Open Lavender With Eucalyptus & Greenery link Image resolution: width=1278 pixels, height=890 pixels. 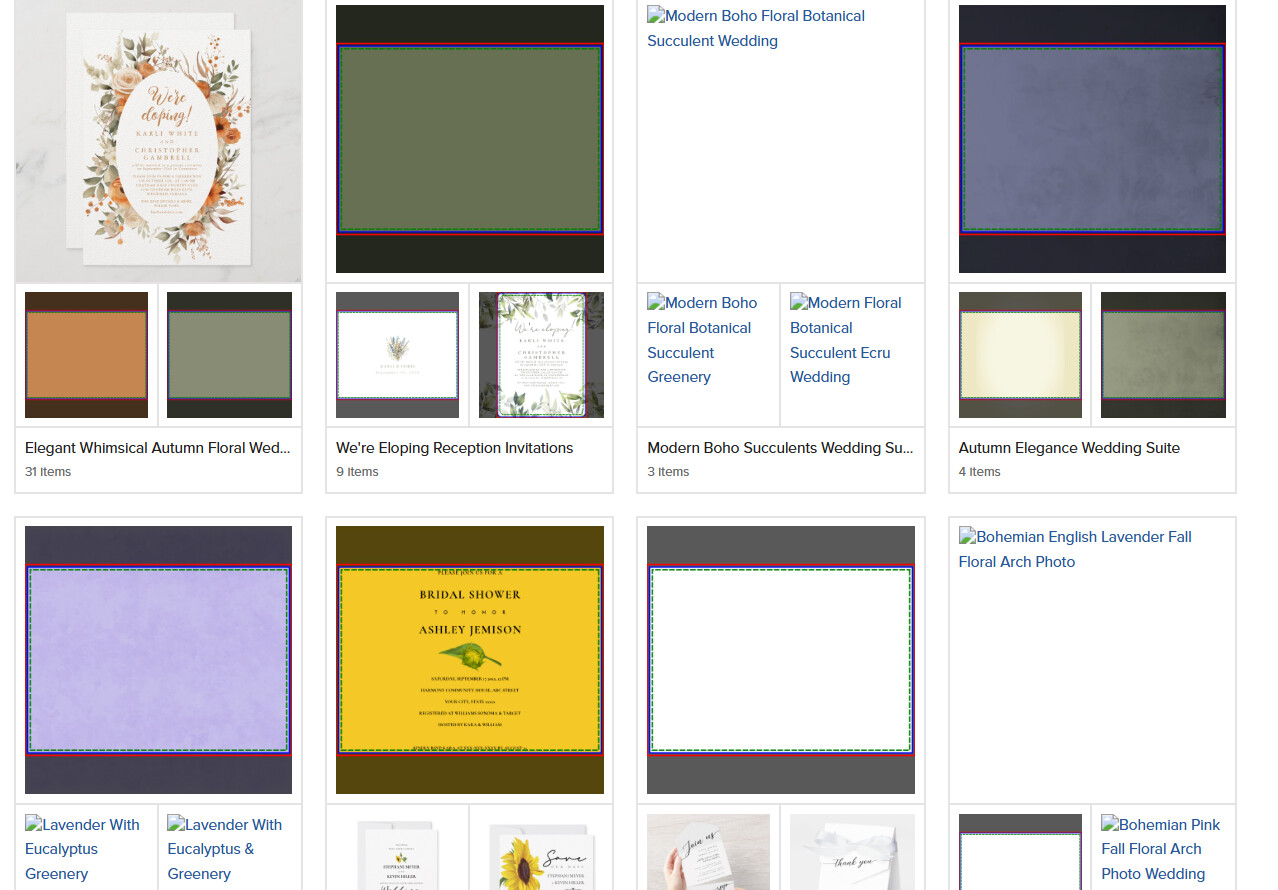click(225, 849)
